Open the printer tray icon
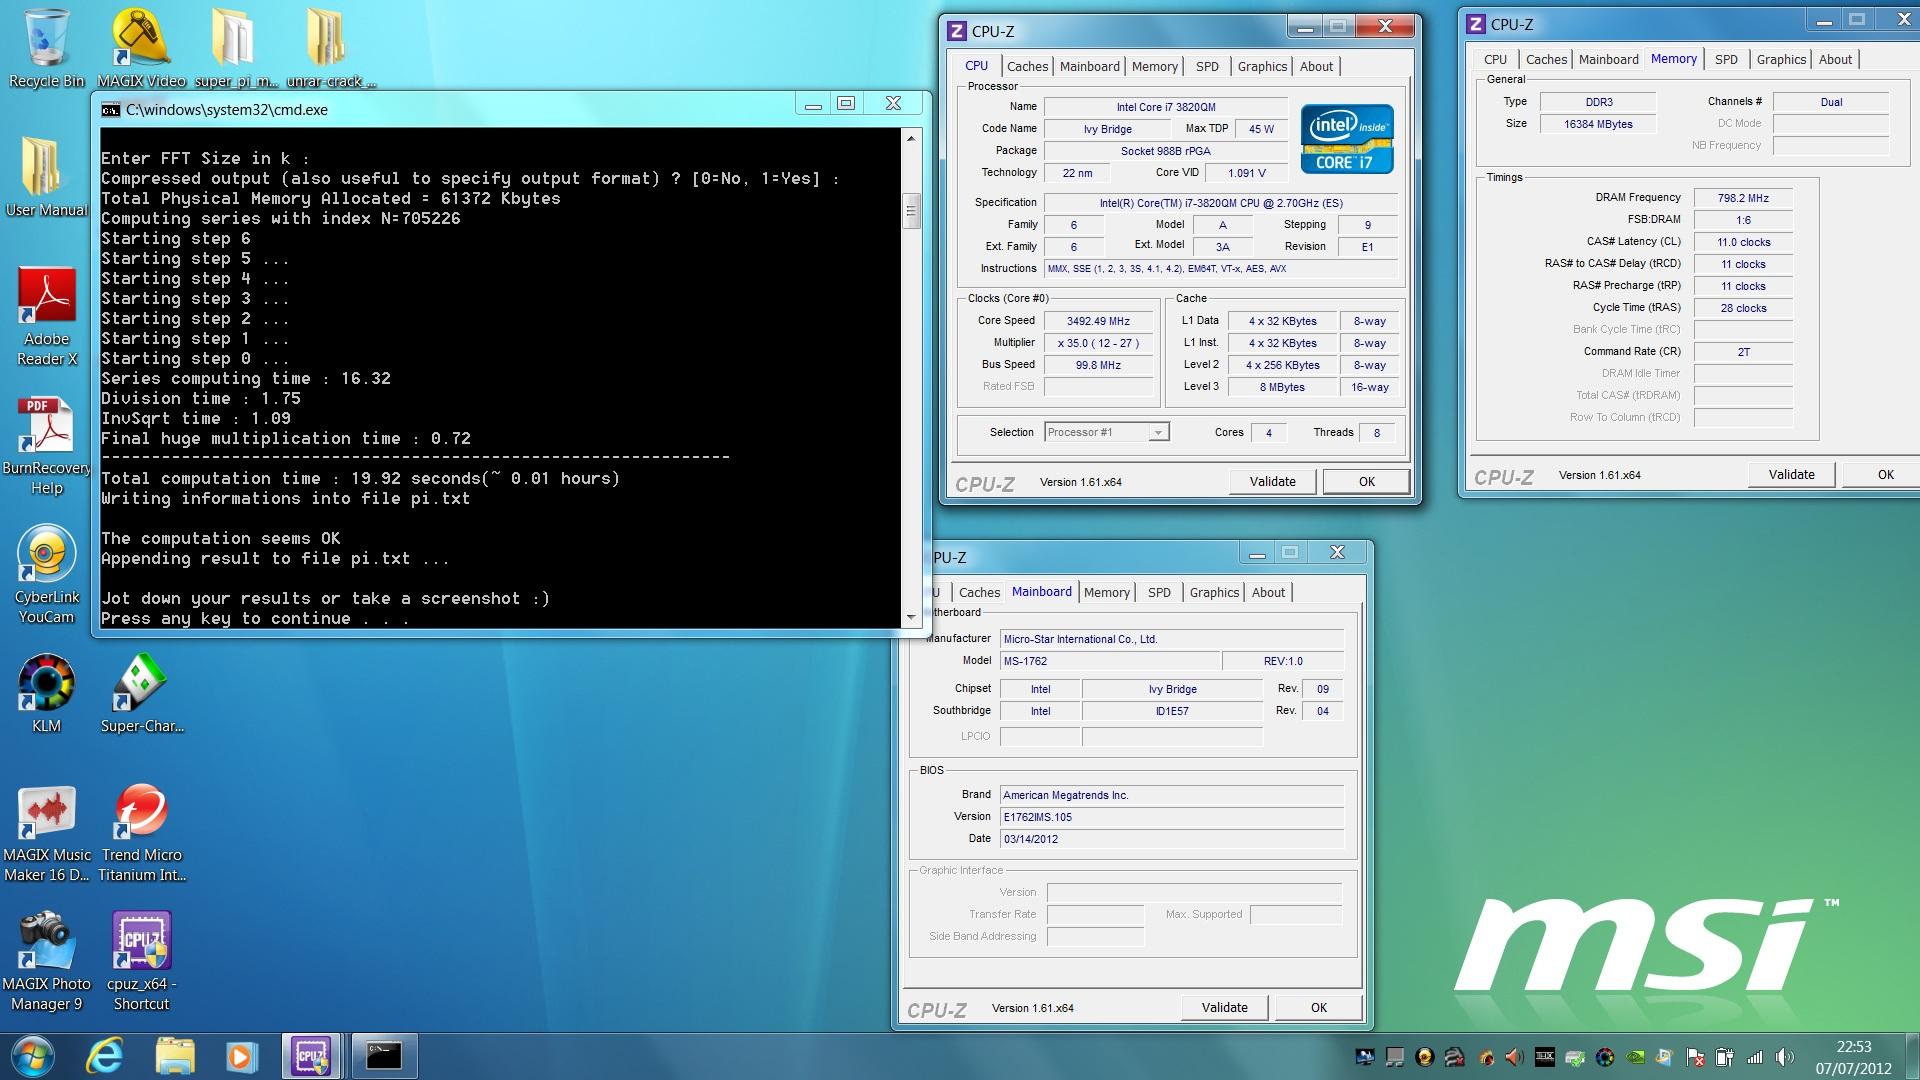 click(1575, 1057)
